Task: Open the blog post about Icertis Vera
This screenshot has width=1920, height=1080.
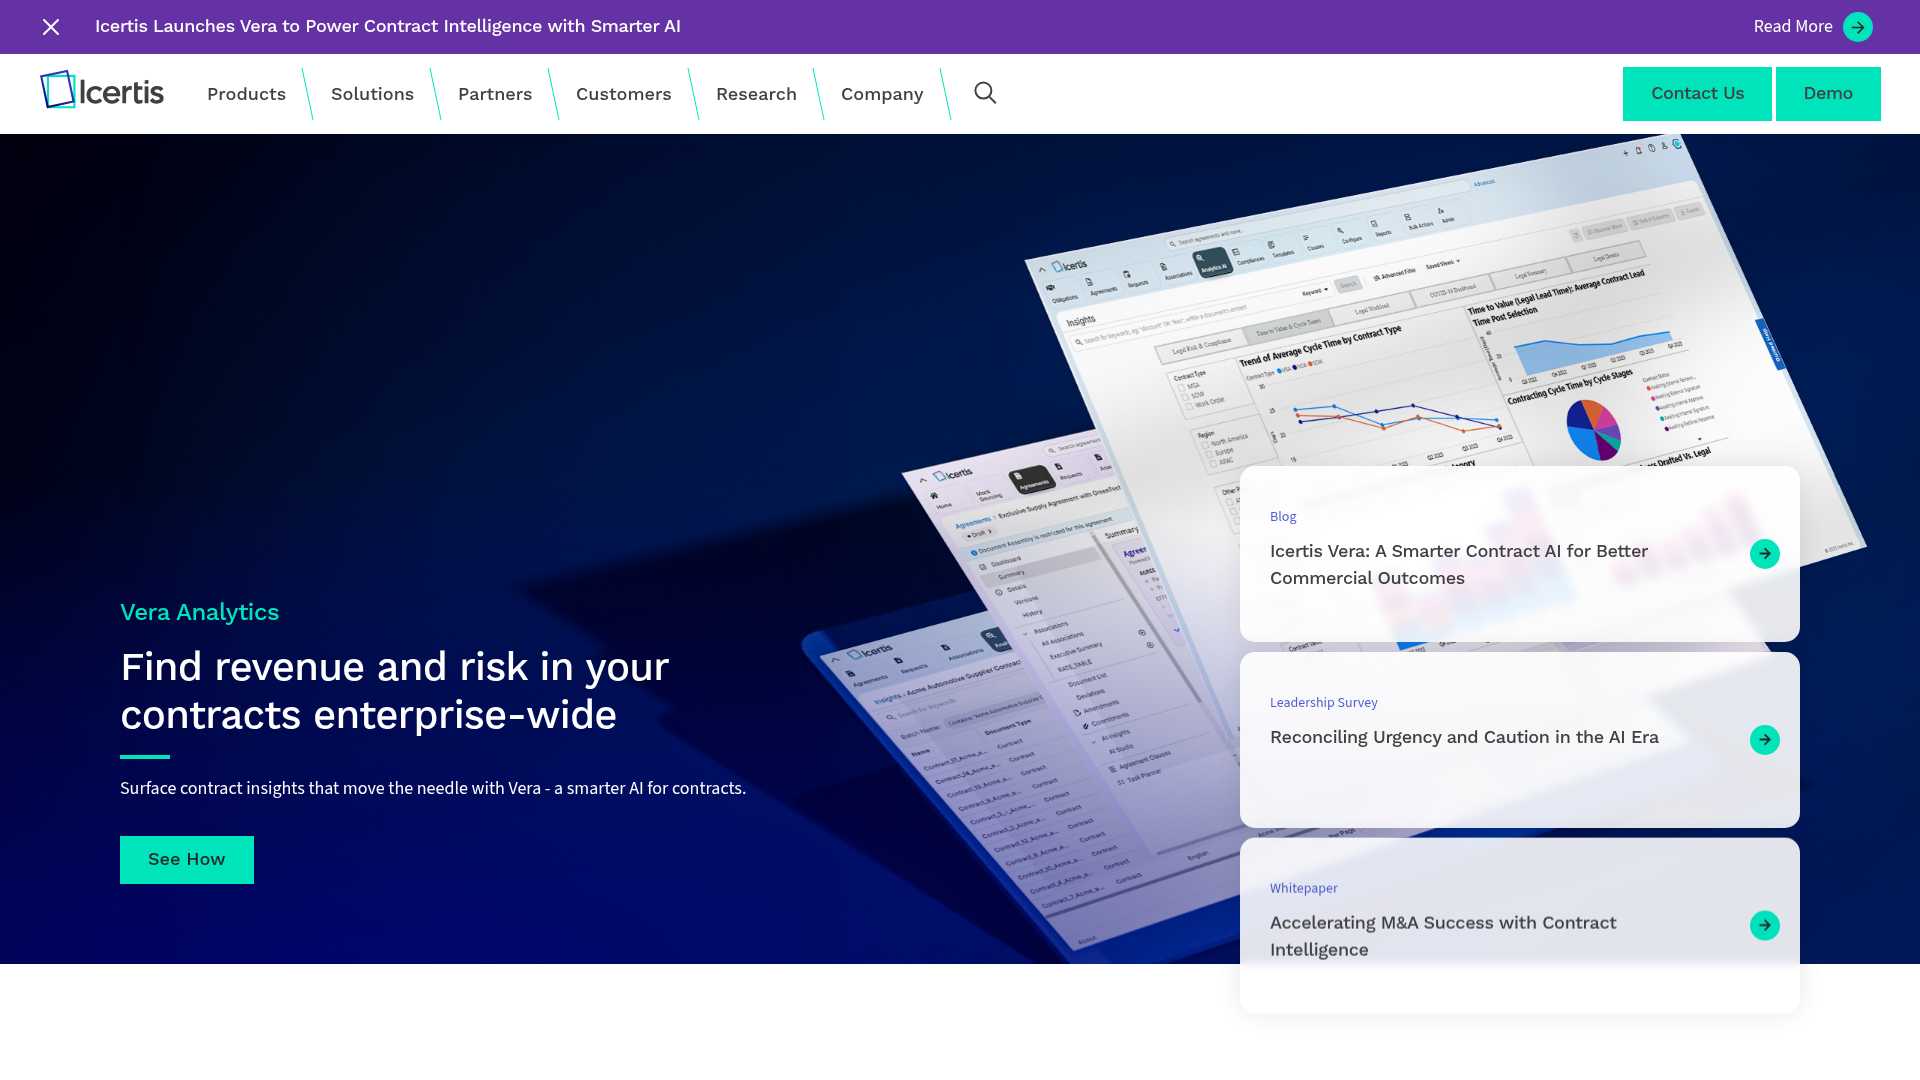Action: coord(1458,564)
